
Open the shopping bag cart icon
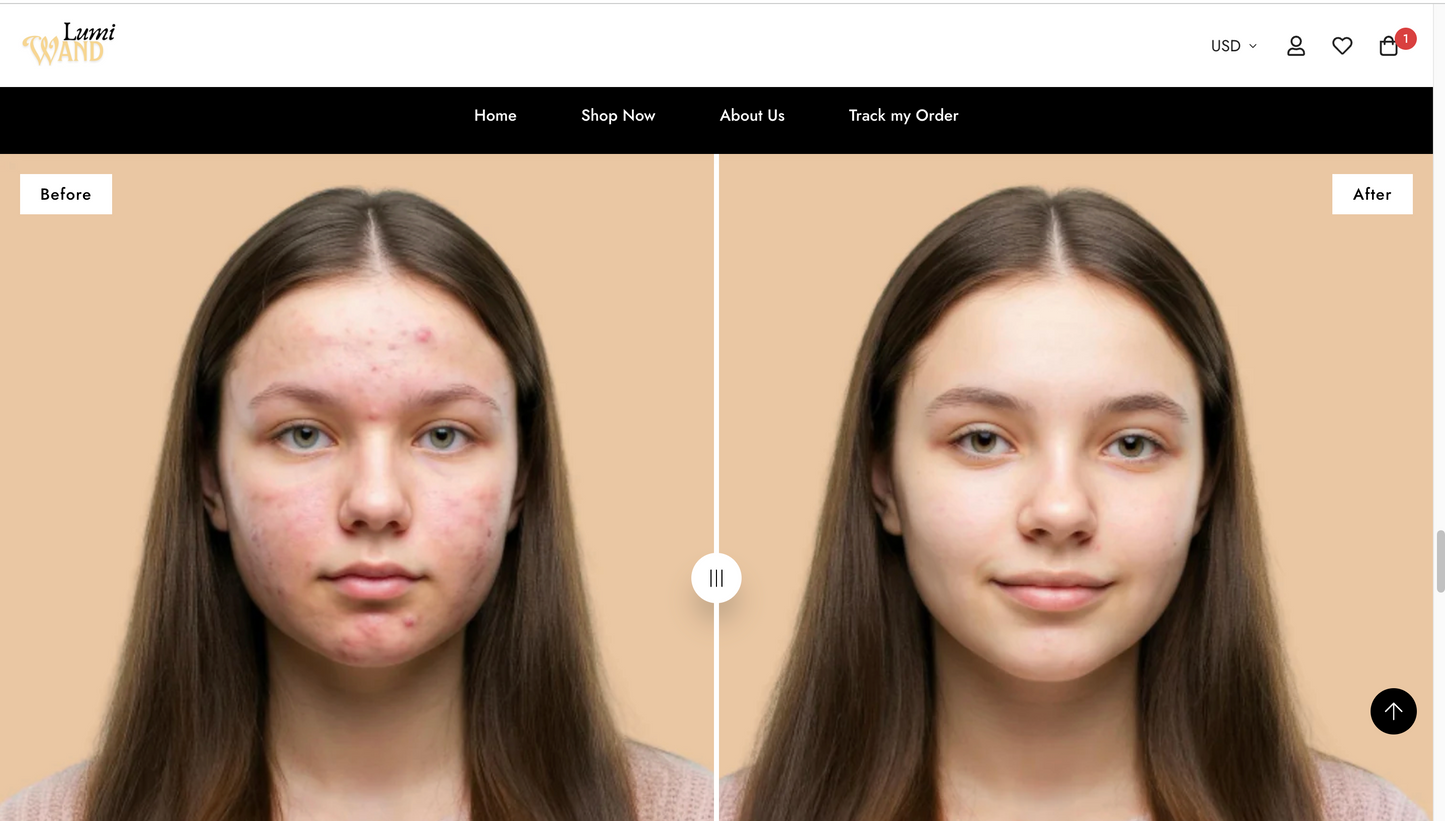pos(1388,46)
